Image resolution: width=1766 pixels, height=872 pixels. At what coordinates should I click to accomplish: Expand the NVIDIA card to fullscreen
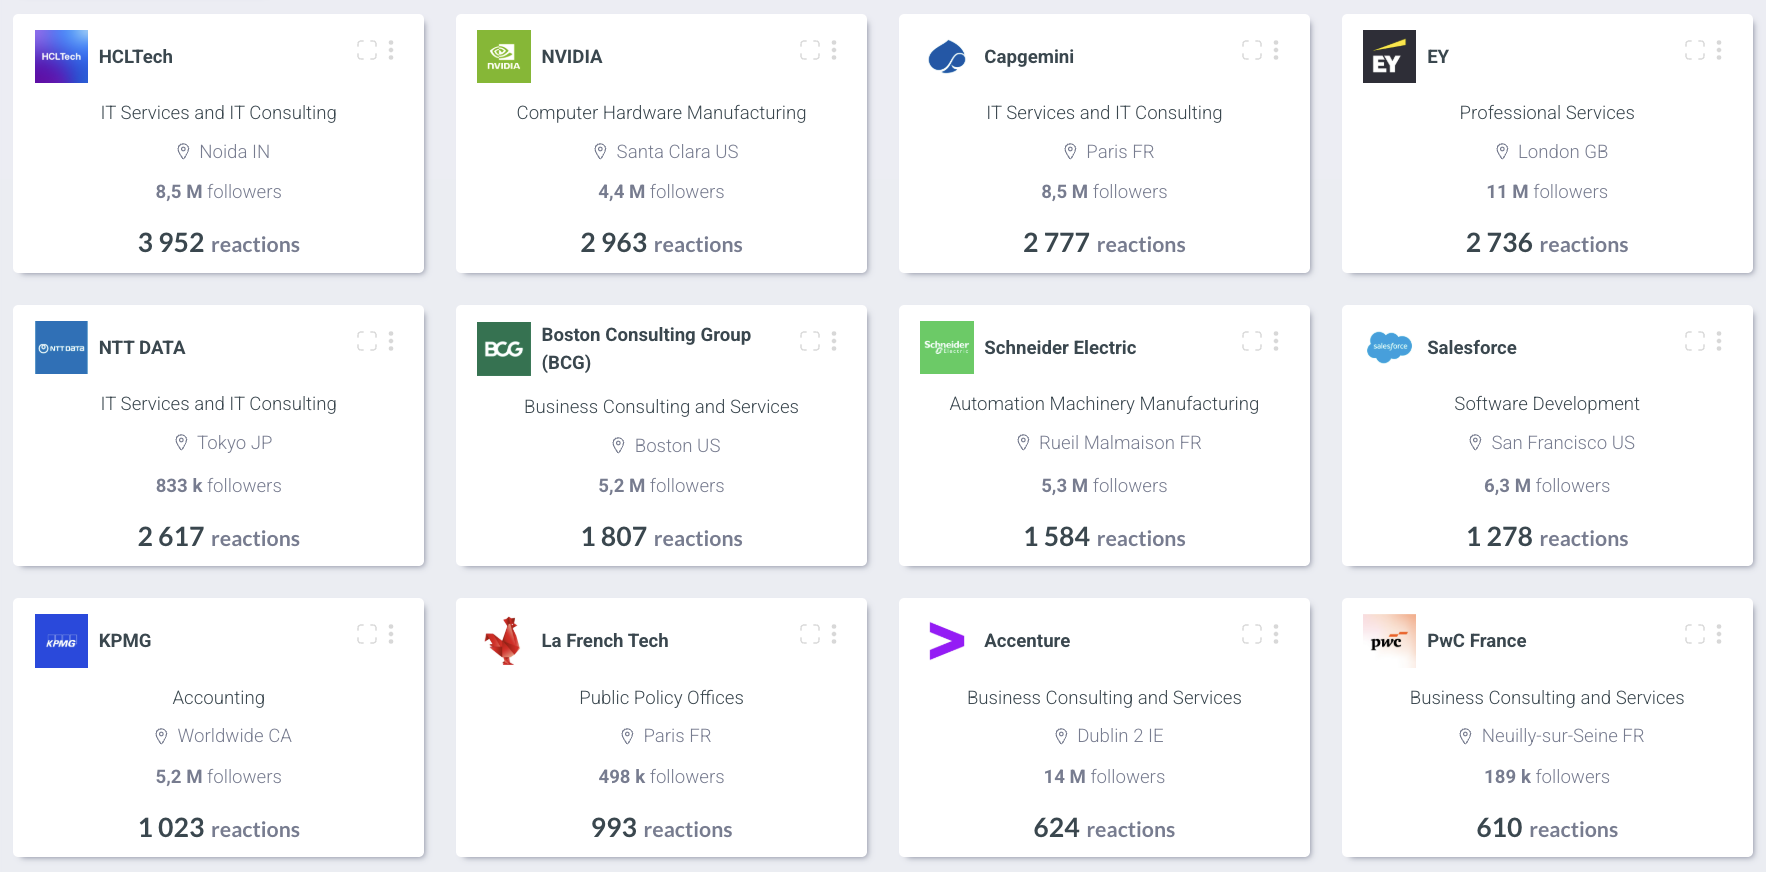[x=810, y=50]
